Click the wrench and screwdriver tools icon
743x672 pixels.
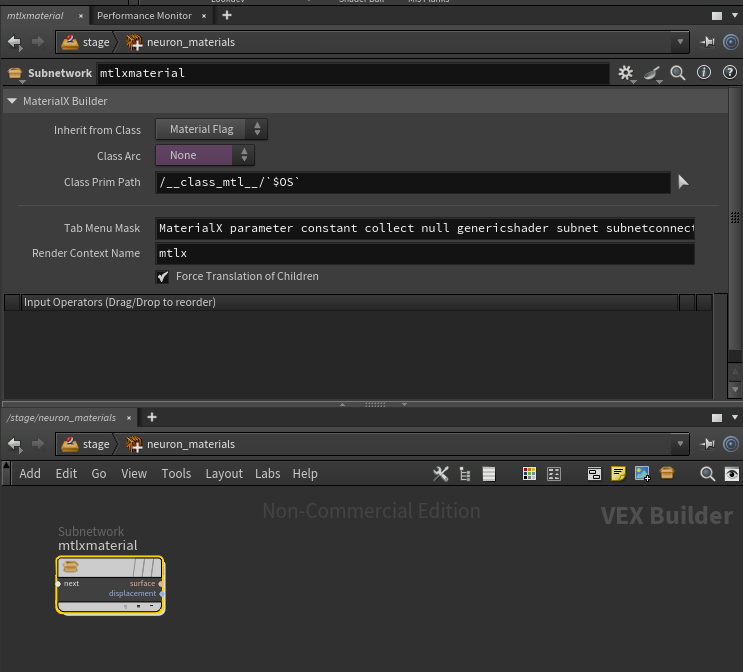tap(440, 474)
